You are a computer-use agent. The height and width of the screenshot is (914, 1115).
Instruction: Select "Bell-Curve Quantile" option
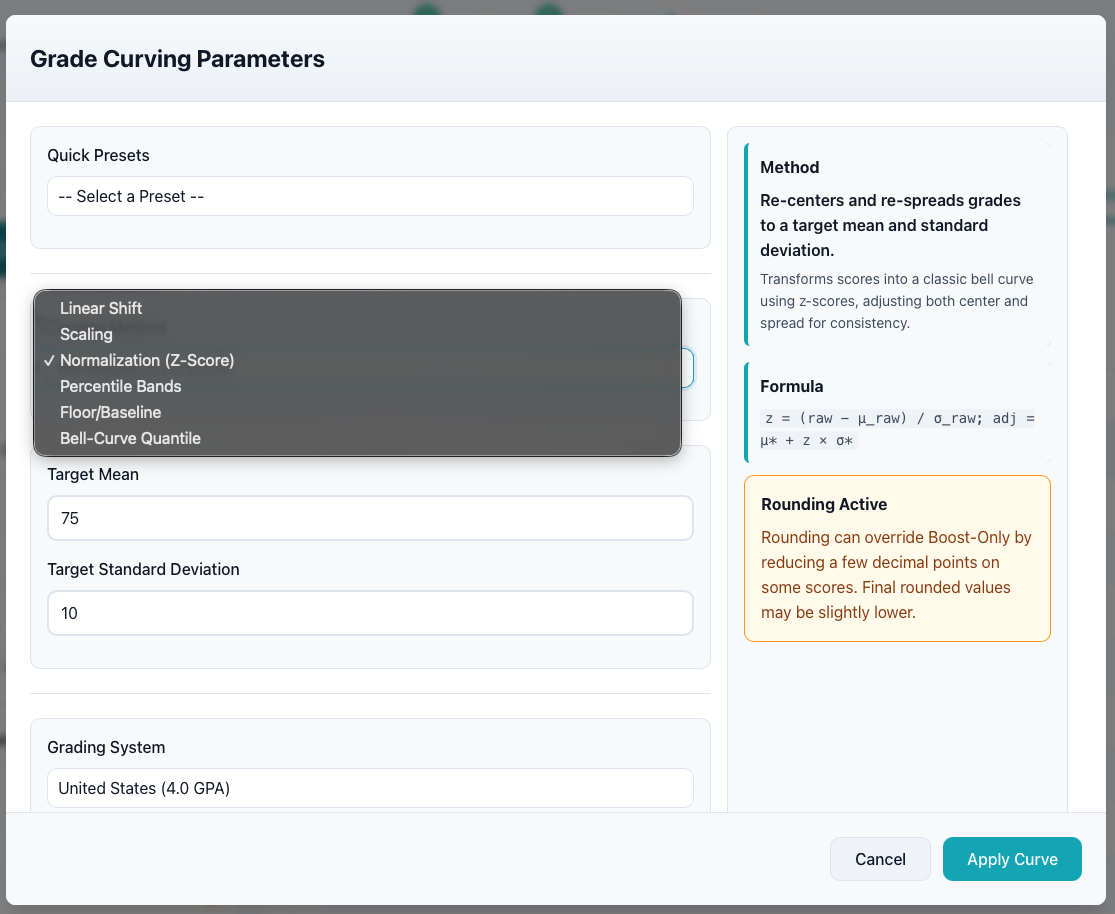click(x=130, y=438)
